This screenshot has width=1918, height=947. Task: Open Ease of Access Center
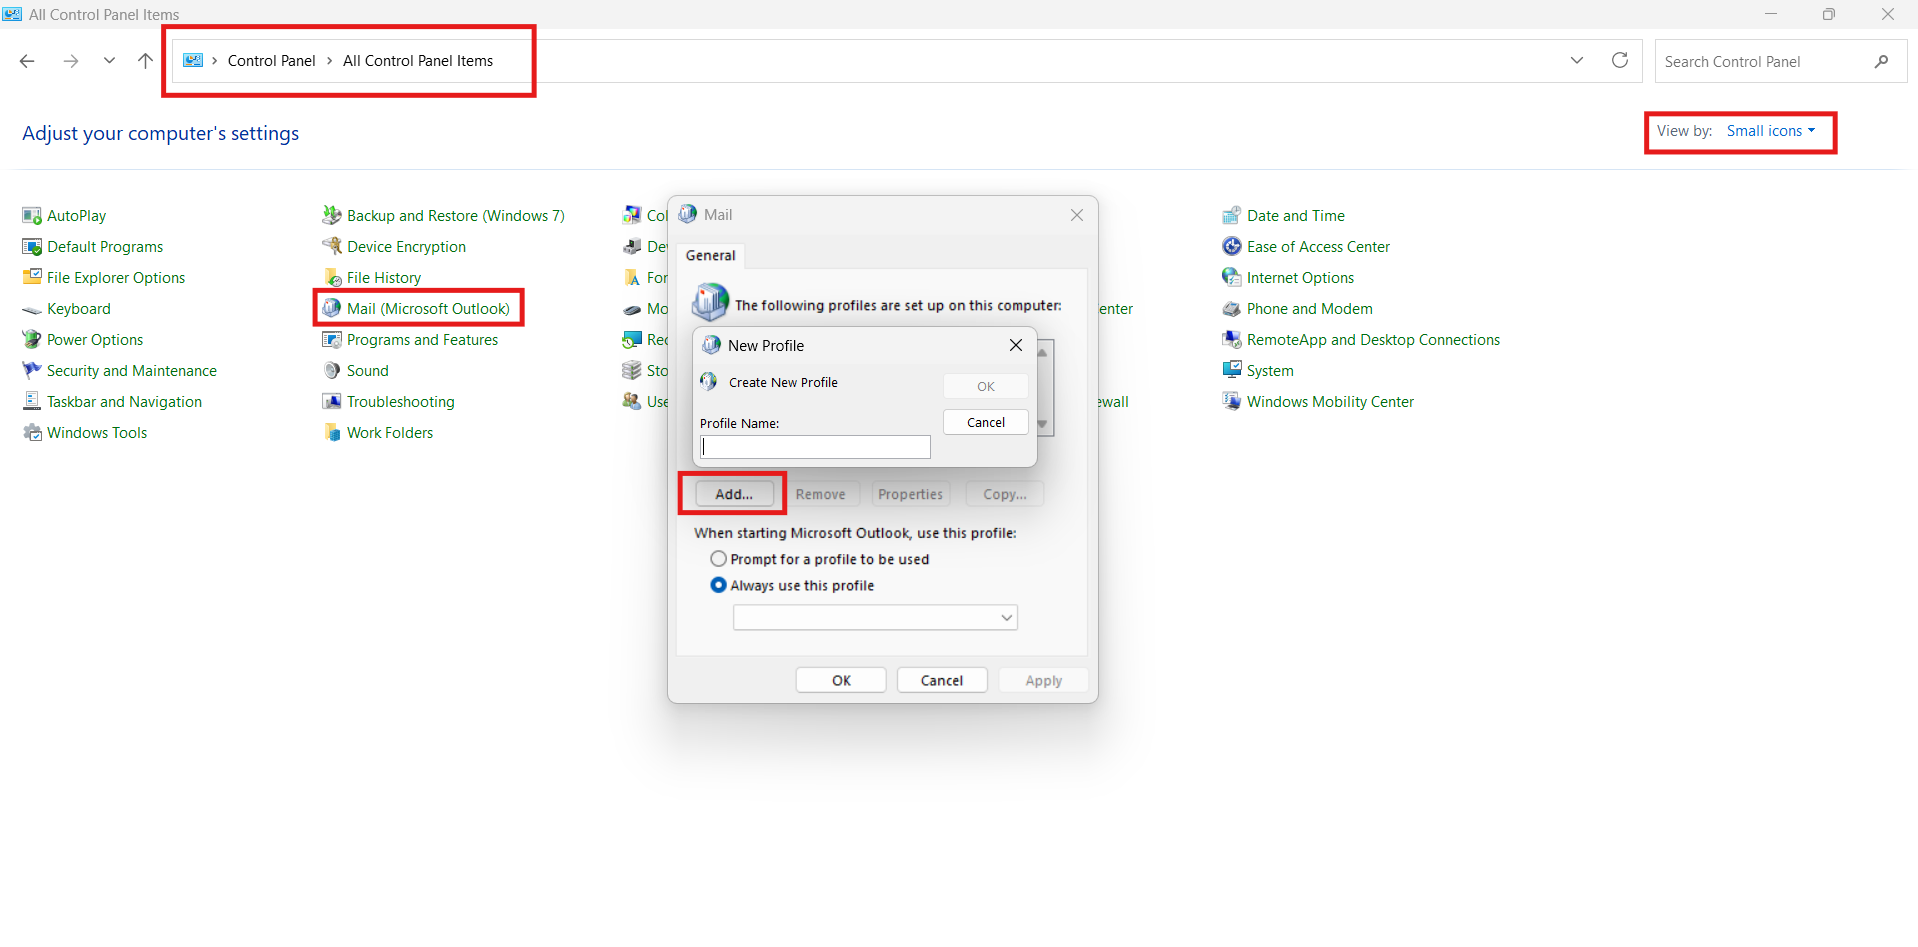pyautogui.click(x=1318, y=246)
